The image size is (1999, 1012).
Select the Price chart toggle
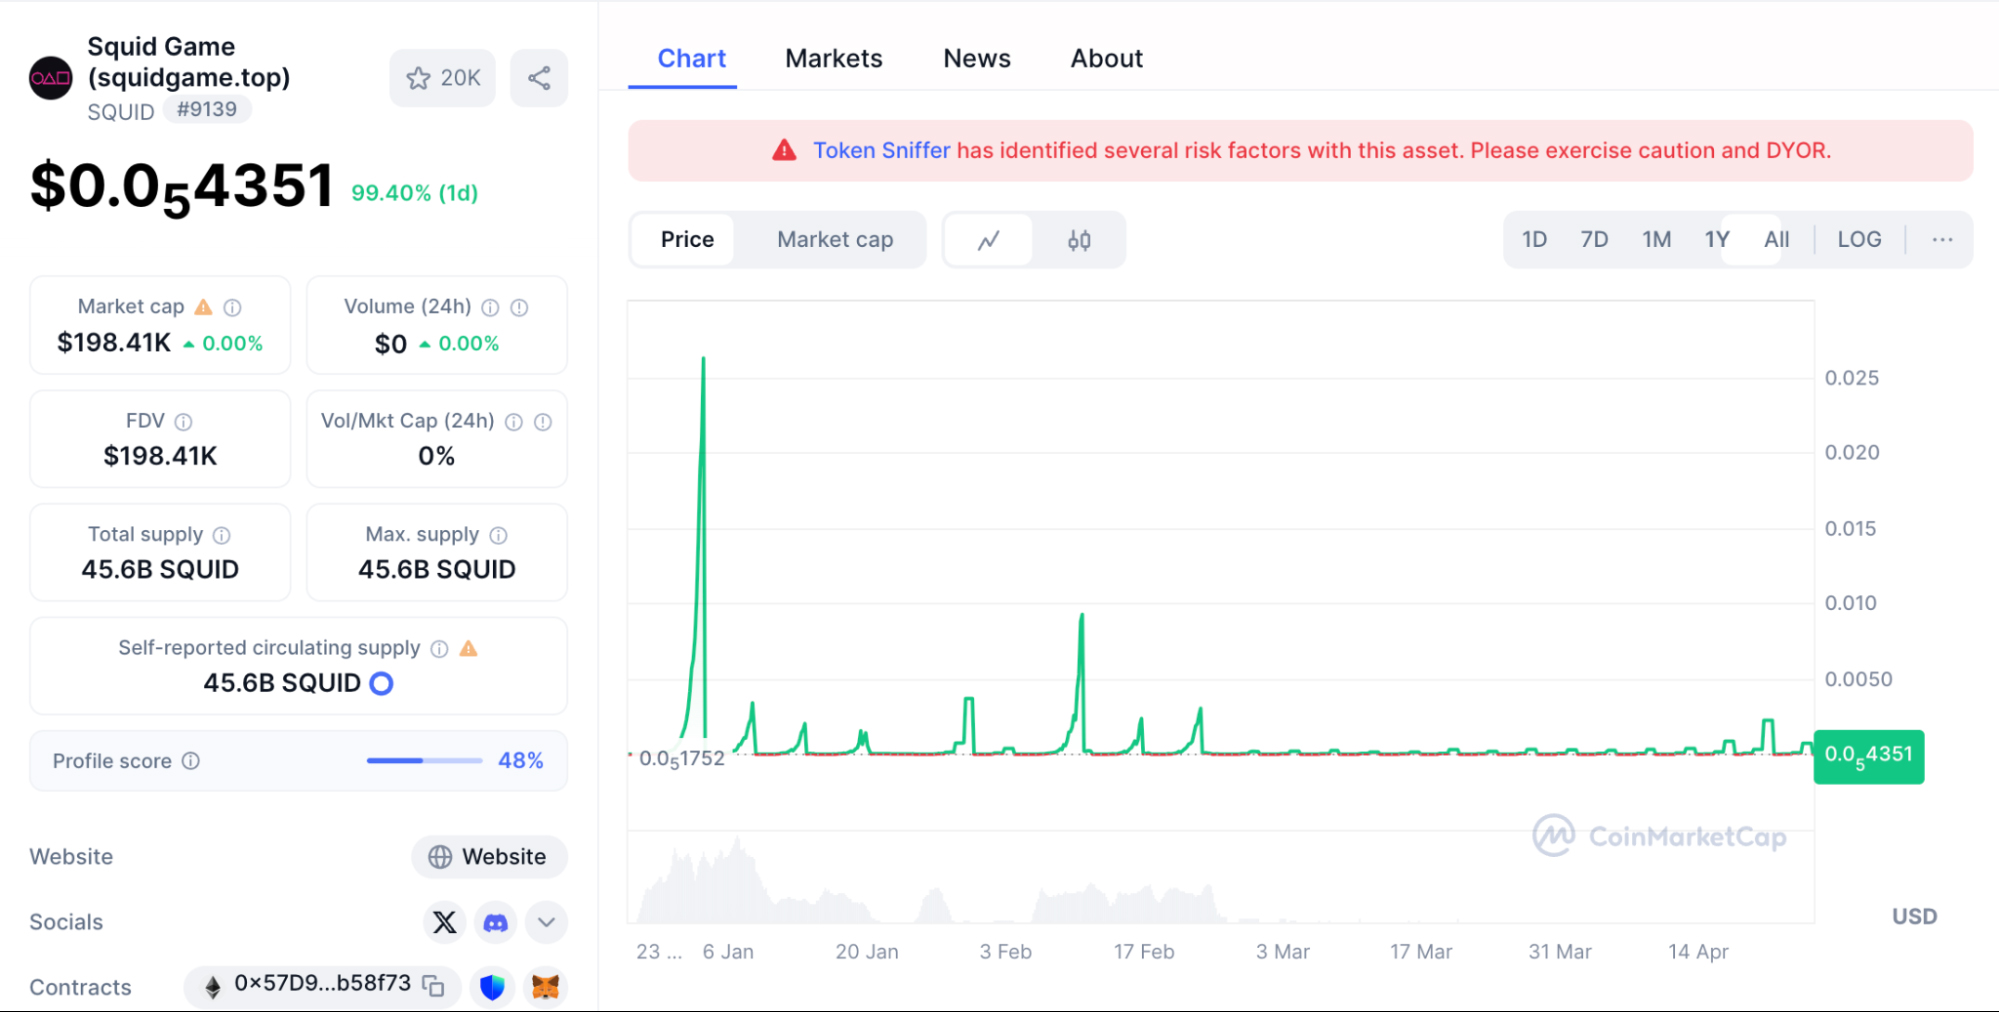pyautogui.click(x=687, y=240)
